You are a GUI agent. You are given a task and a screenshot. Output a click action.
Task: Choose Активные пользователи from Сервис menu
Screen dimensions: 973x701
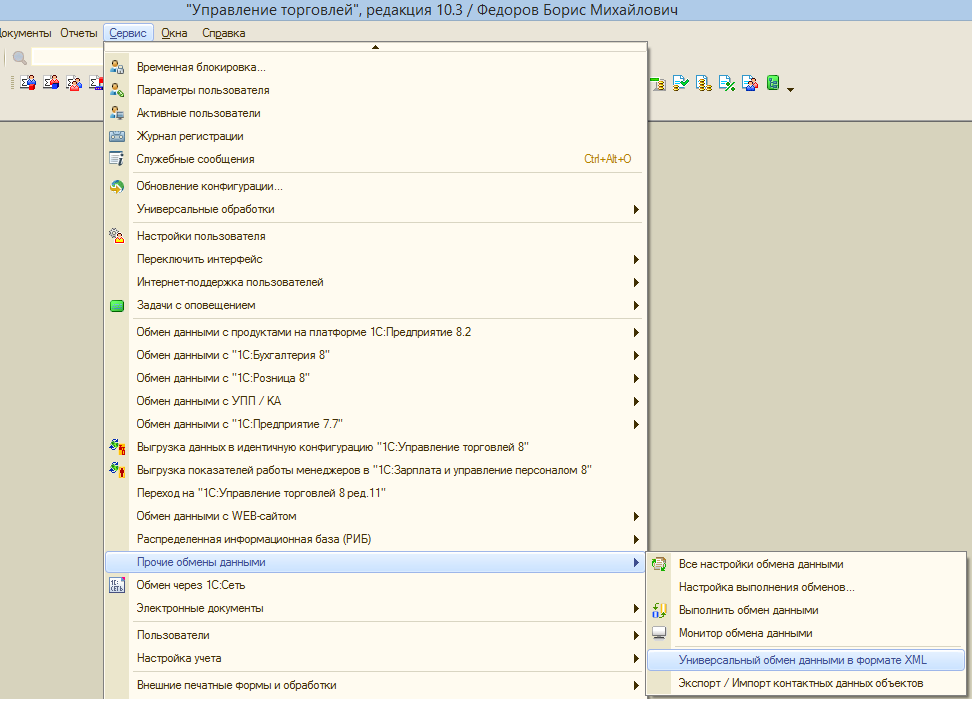tap(376, 113)
